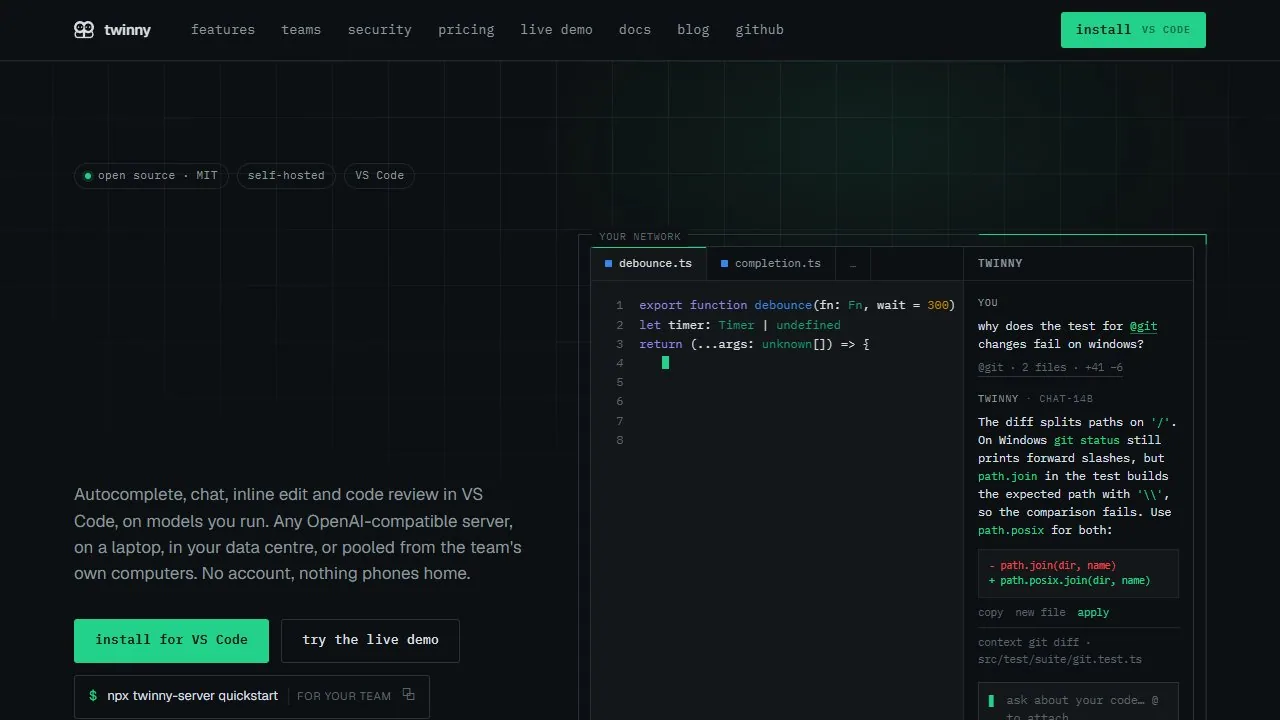Click the 'TWINNY' chat panel header
1280x720 pixels.
tap(1000, 264)
